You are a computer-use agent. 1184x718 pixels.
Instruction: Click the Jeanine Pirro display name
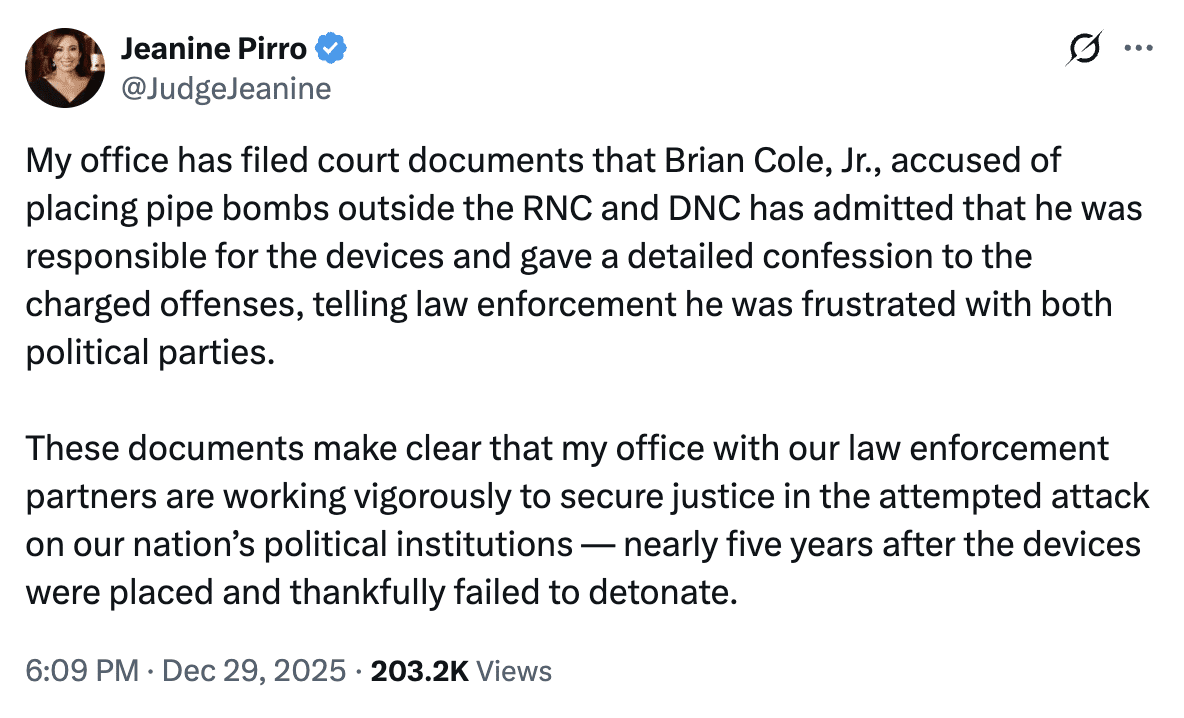point(213,47)
